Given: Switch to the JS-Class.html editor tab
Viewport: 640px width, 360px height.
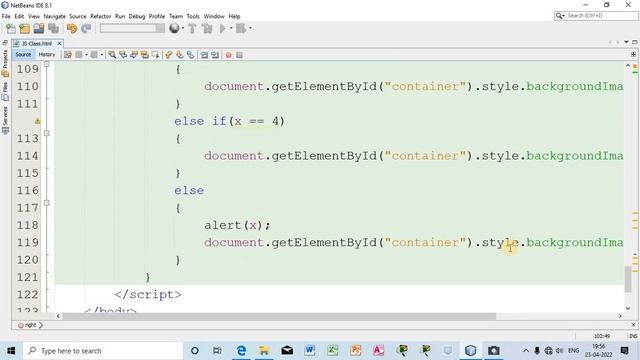Looking at the screenshot, I should point(36,43).
